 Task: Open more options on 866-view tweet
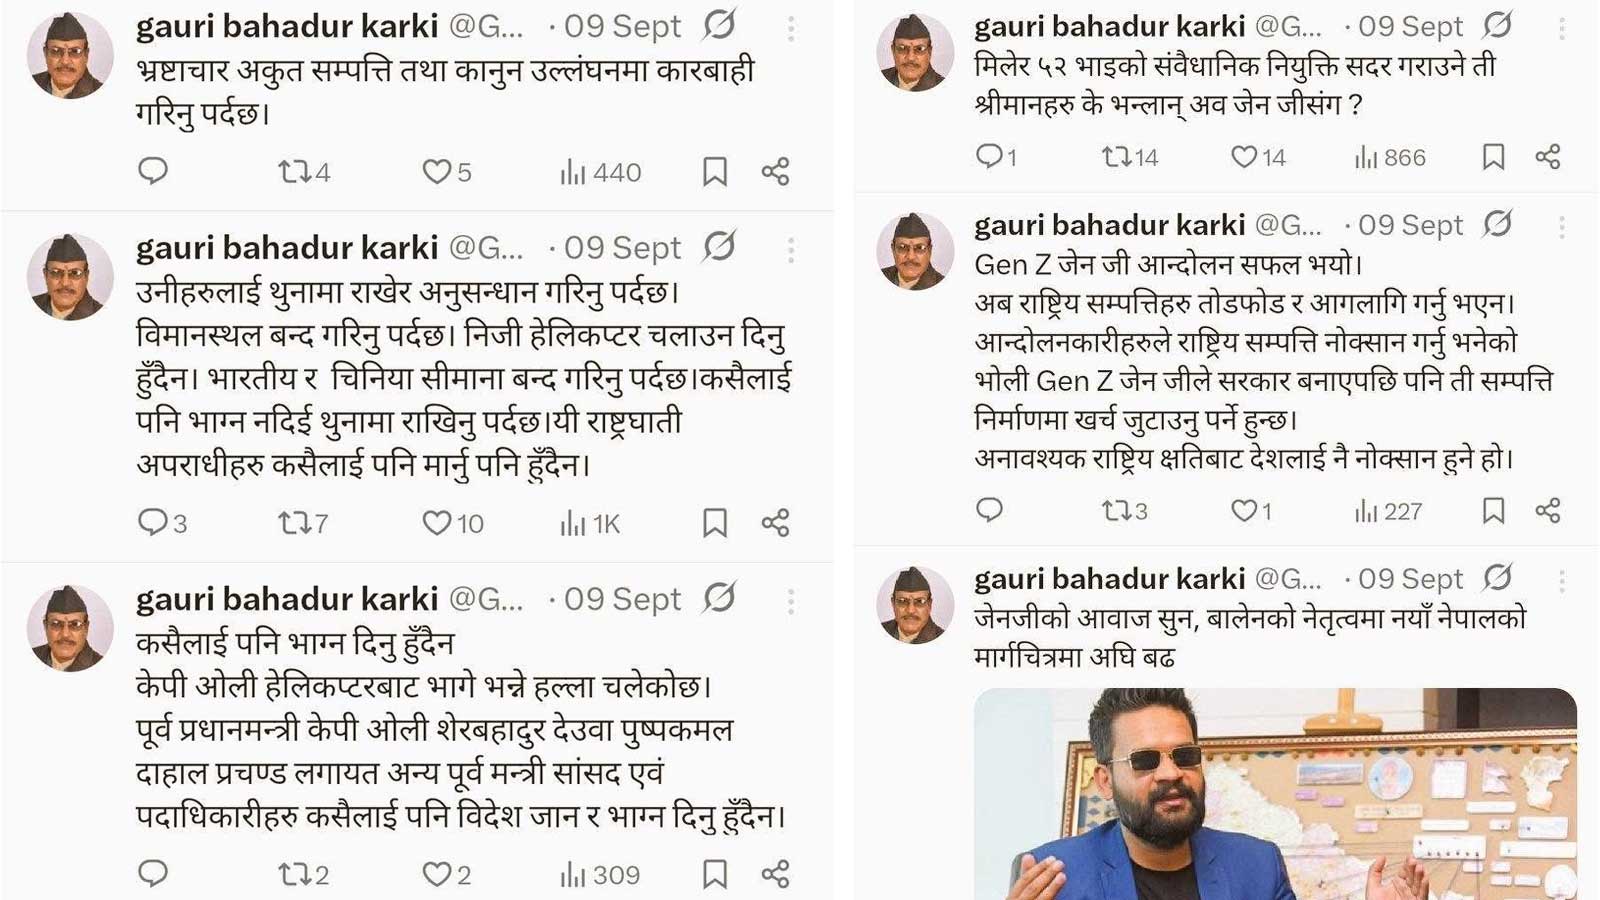click(1562, 28)
